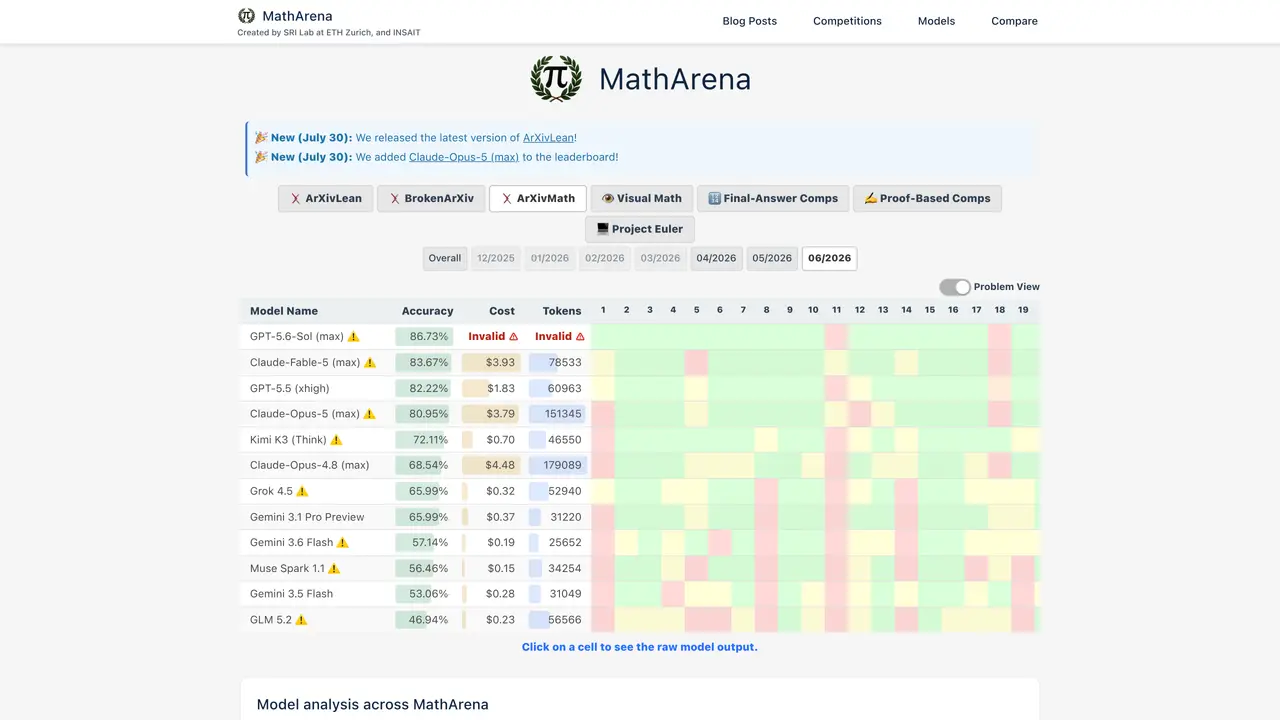Select the 01/2026 period filter

pos(550,258)
